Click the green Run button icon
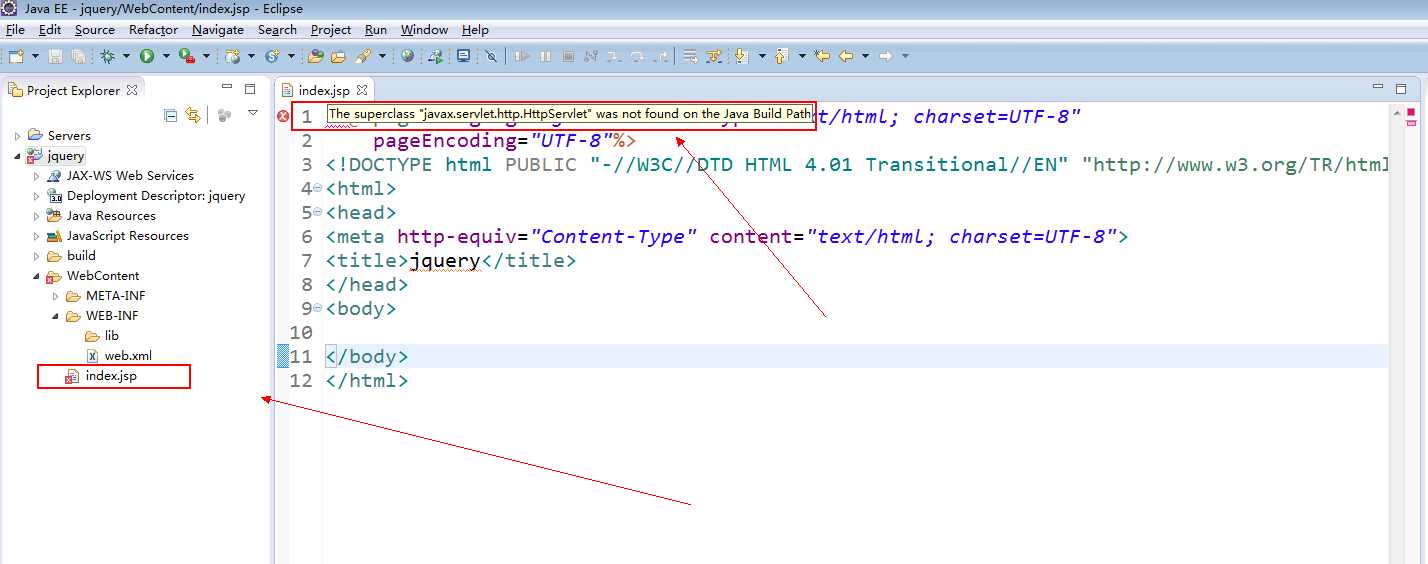The height and width of the screenshot is (564, 1428). tap(147, 56)
